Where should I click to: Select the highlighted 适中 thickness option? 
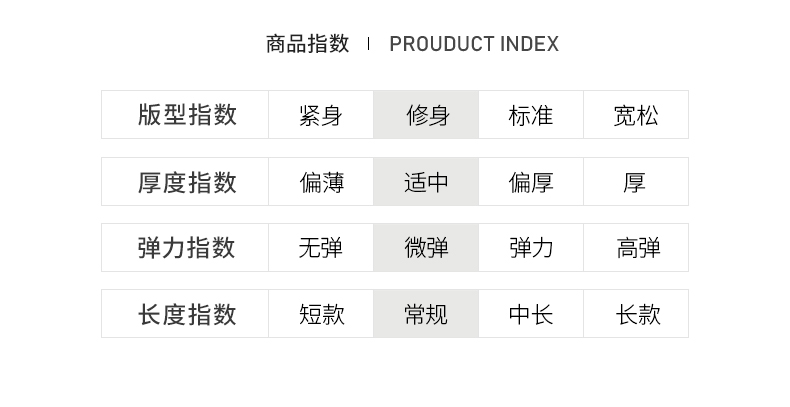pyautogui.click(x=427, y=182)
